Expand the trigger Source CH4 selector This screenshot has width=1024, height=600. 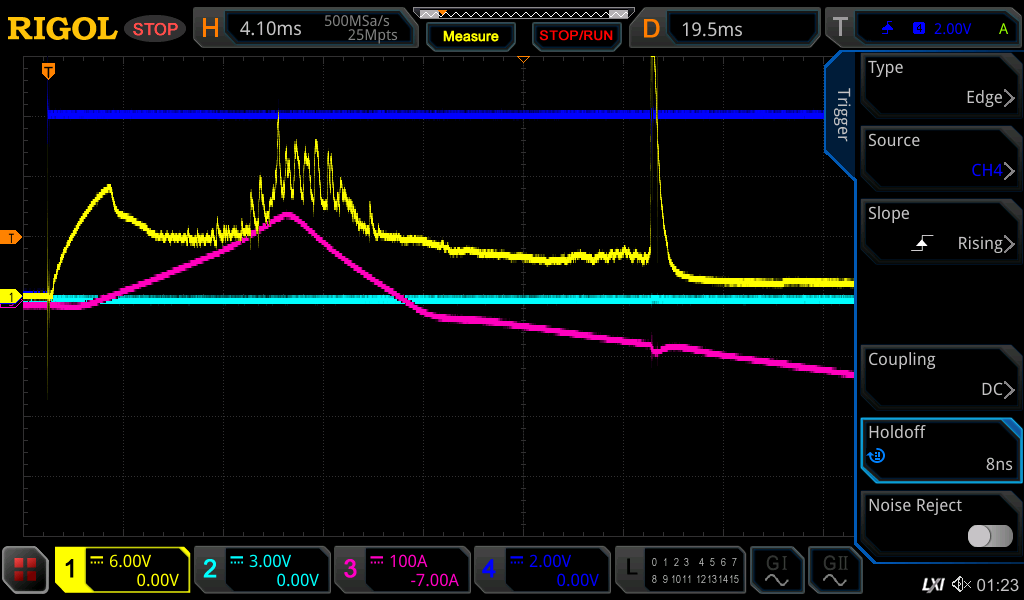pos(940,156)
